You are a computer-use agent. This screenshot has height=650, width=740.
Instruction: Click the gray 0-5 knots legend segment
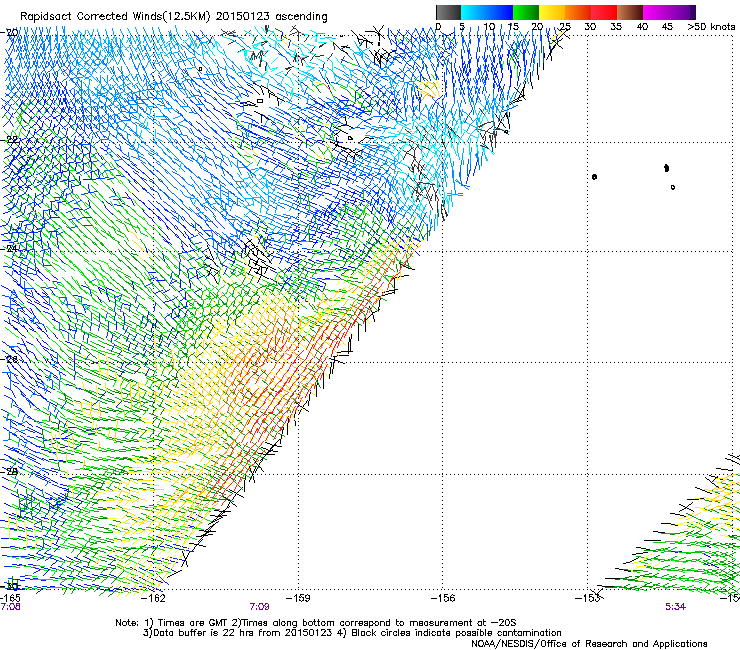click(x=448, y=12)
